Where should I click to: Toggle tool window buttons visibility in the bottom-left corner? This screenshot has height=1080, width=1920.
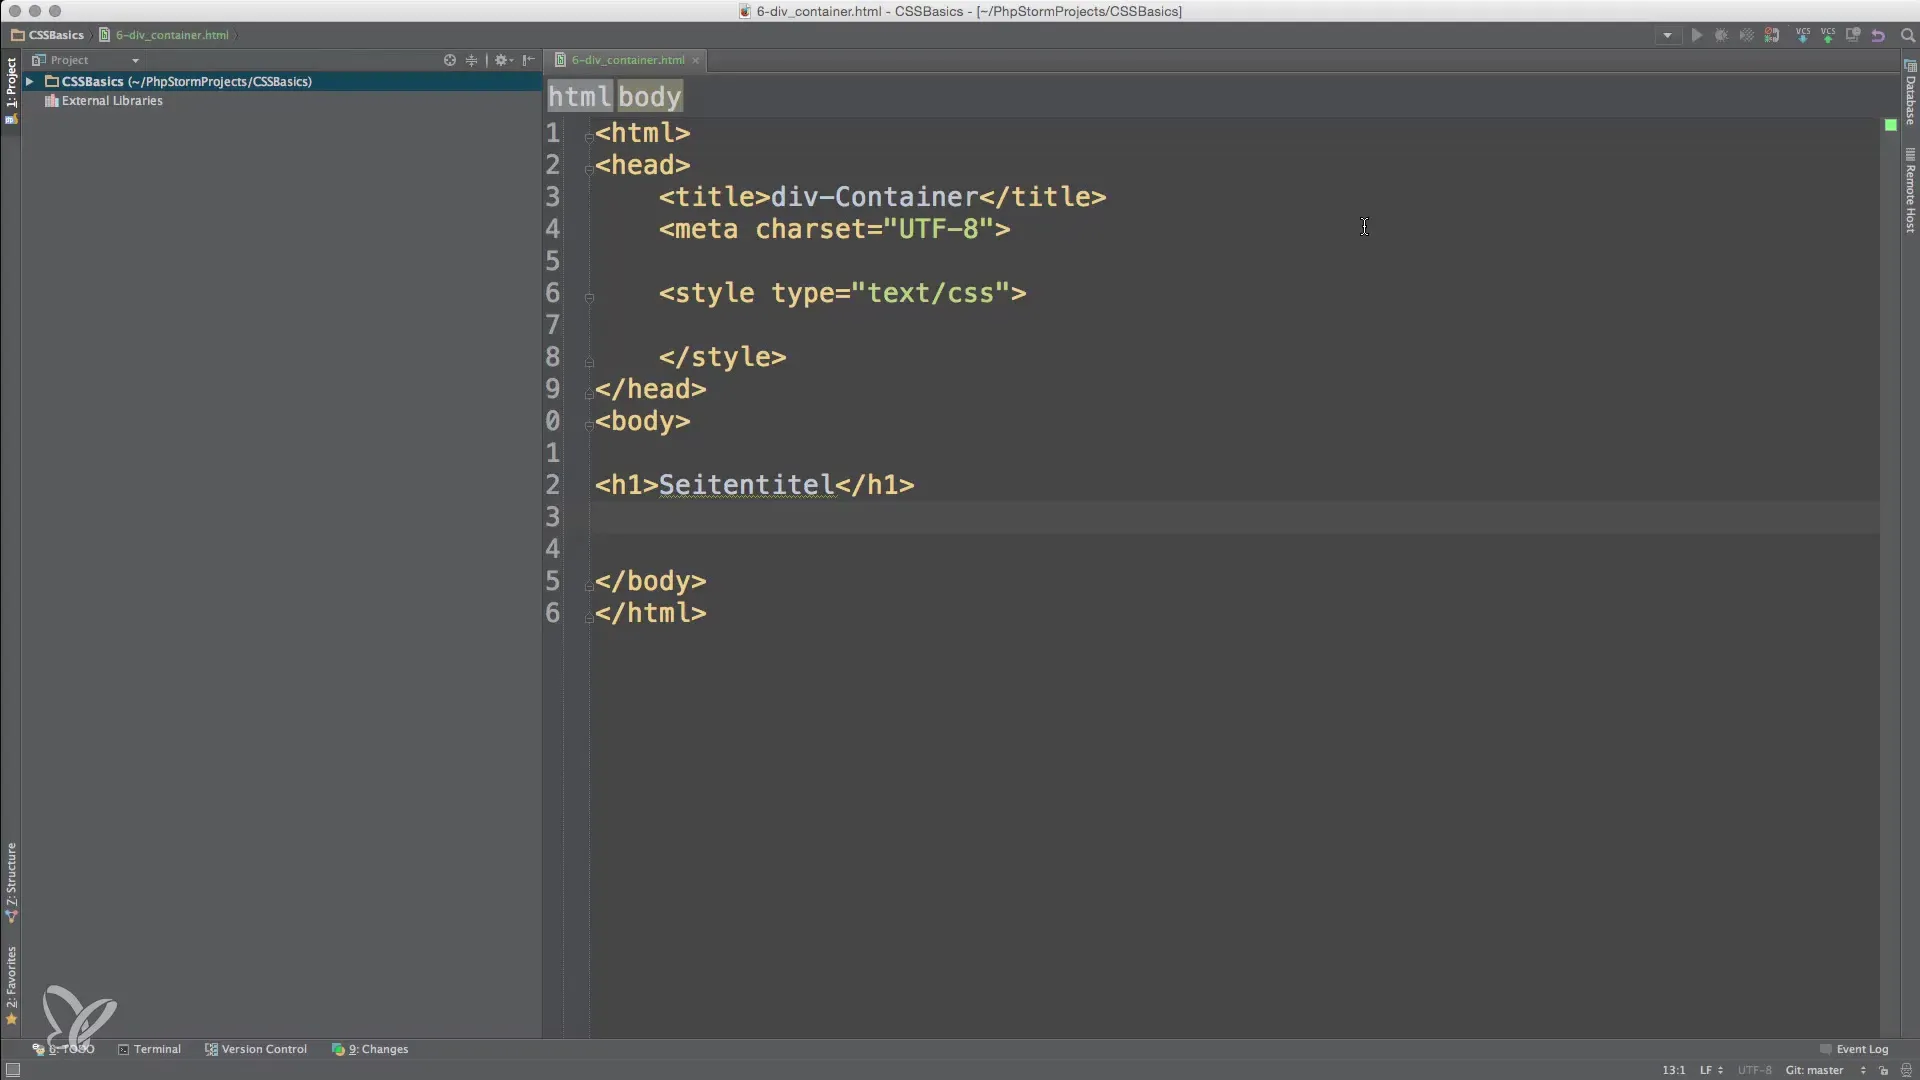click(x=12, y=1070)
